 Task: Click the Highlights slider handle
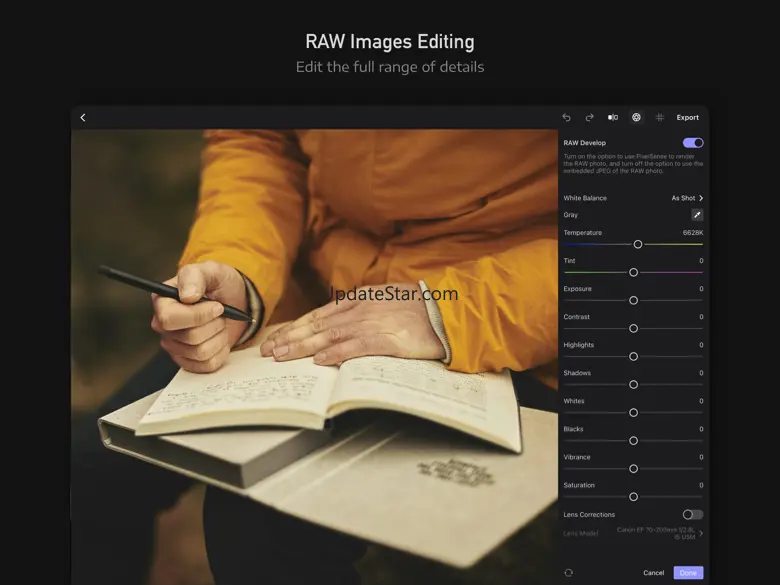click(633, 357)
